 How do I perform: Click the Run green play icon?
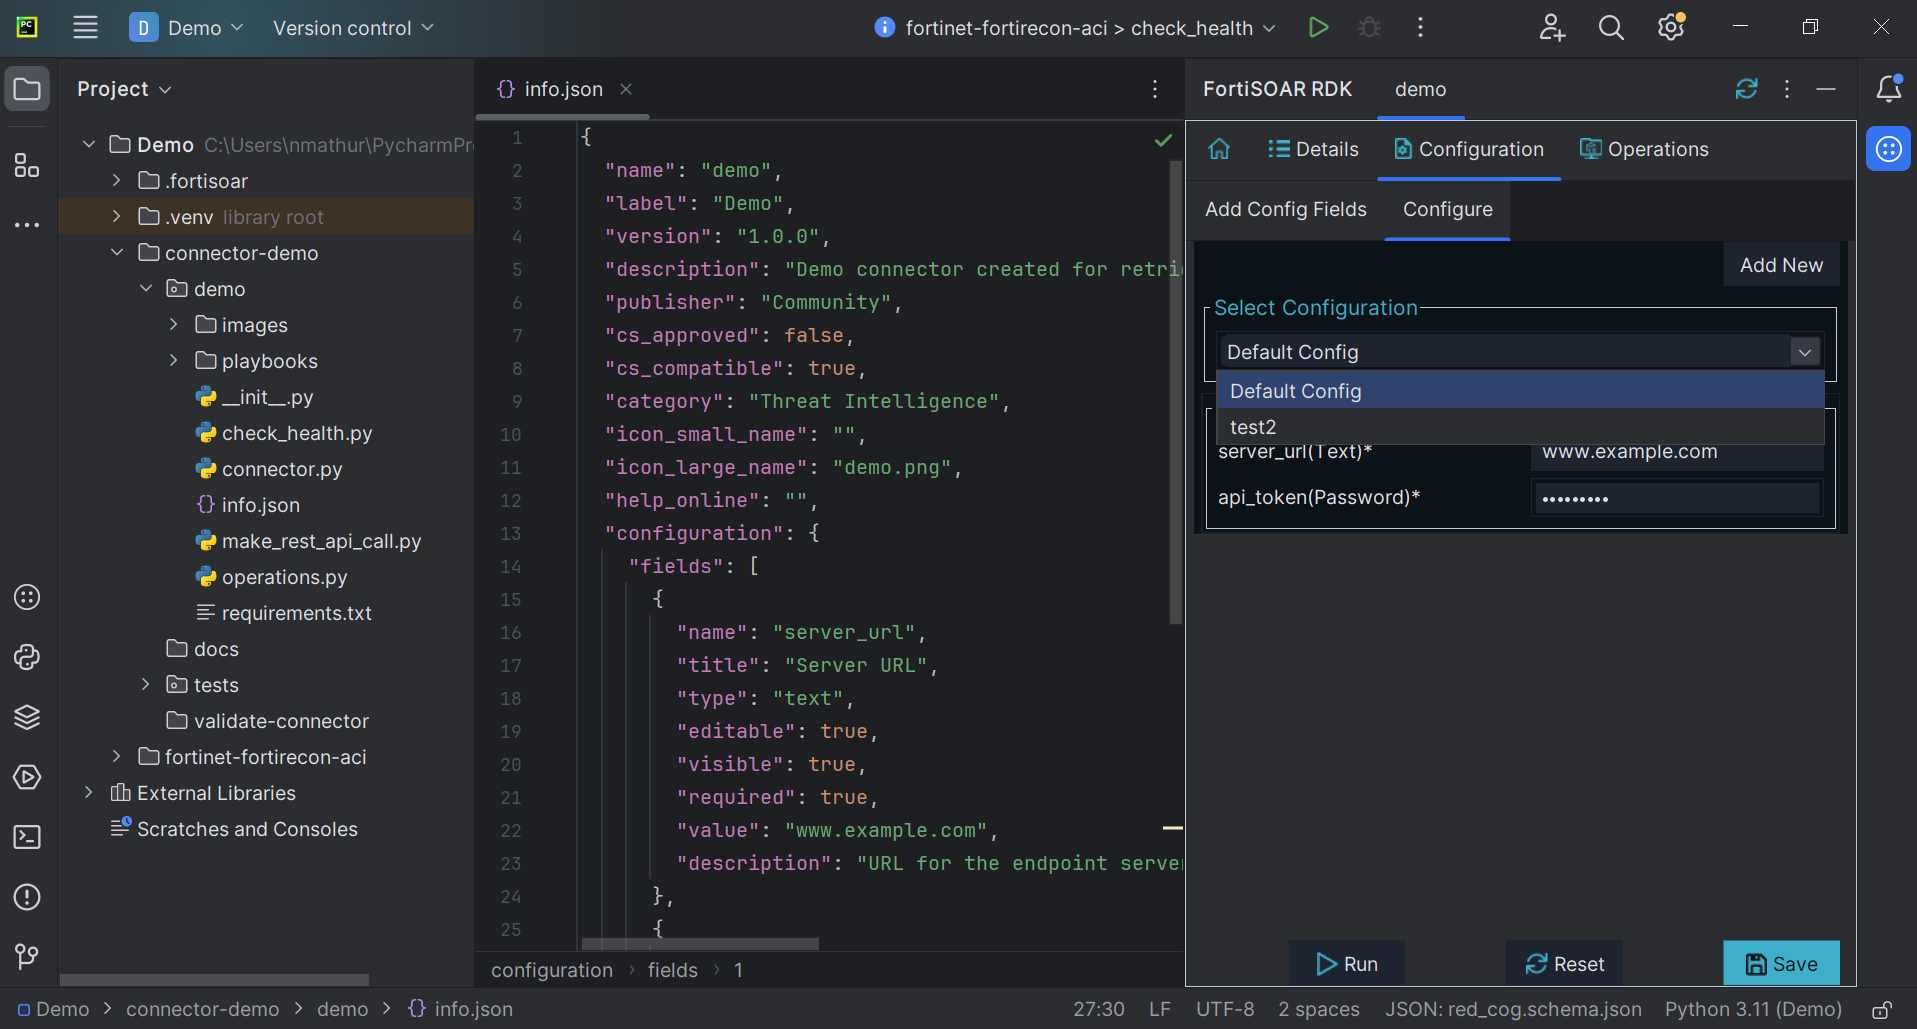click(x=1318, y=28)
